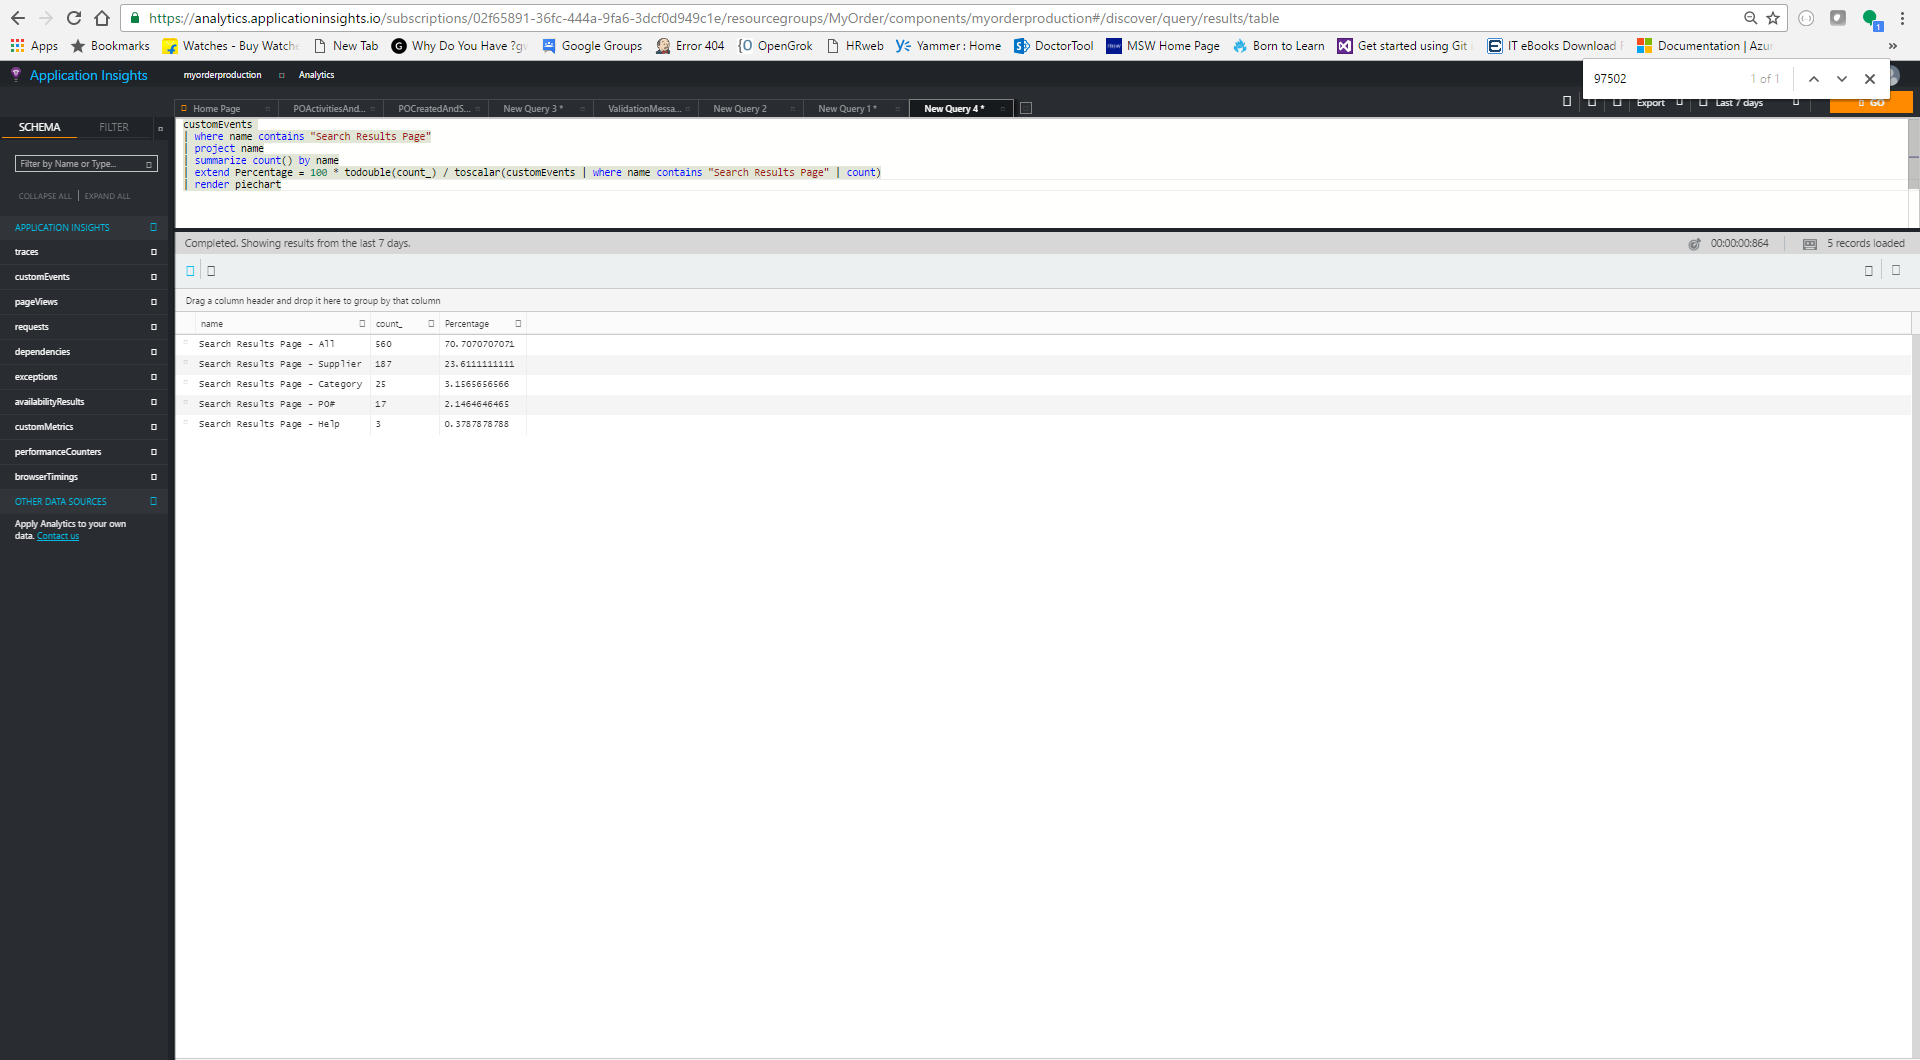Viewport: 1920px width, 1060px height.
Task: Open the Export dropdown
Action: click(x=1659, y=103)
